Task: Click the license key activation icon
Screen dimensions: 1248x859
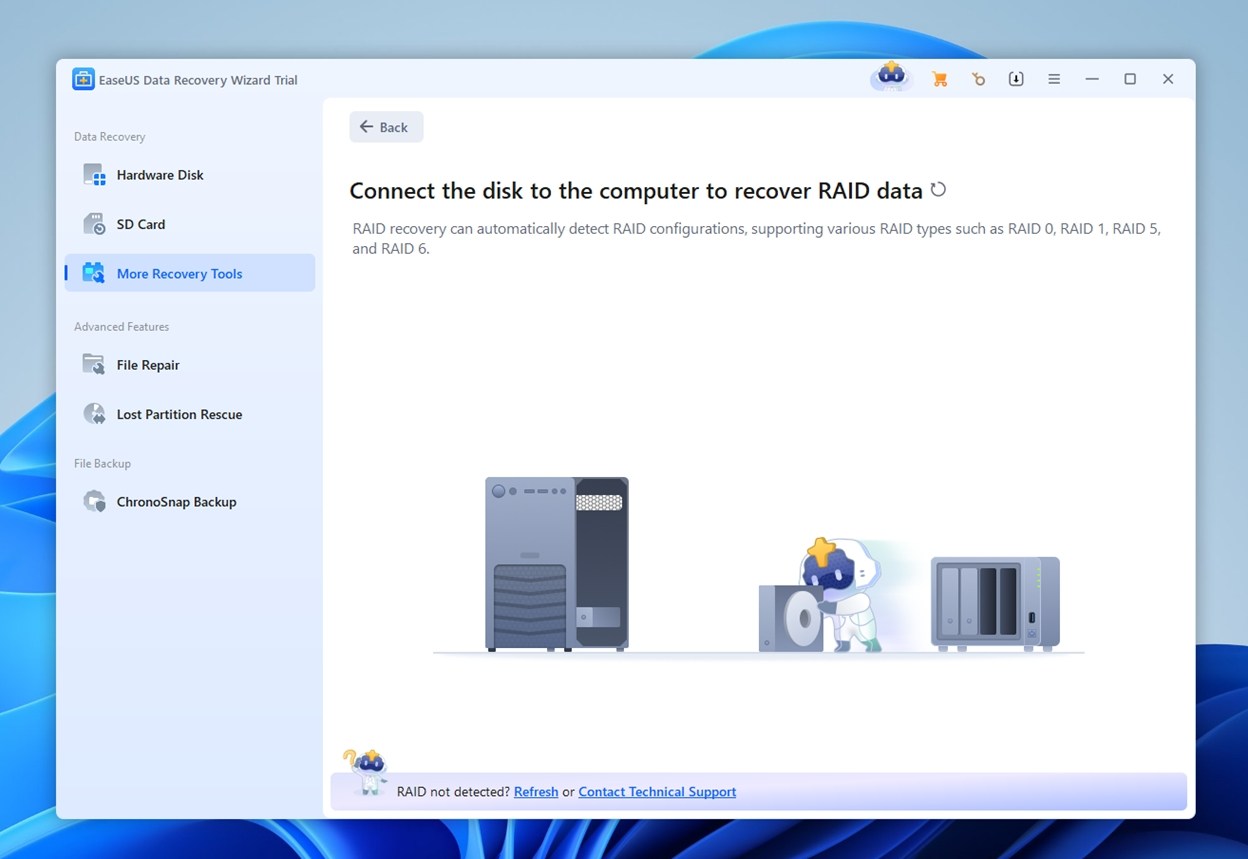Action: (x=978, y=79)
